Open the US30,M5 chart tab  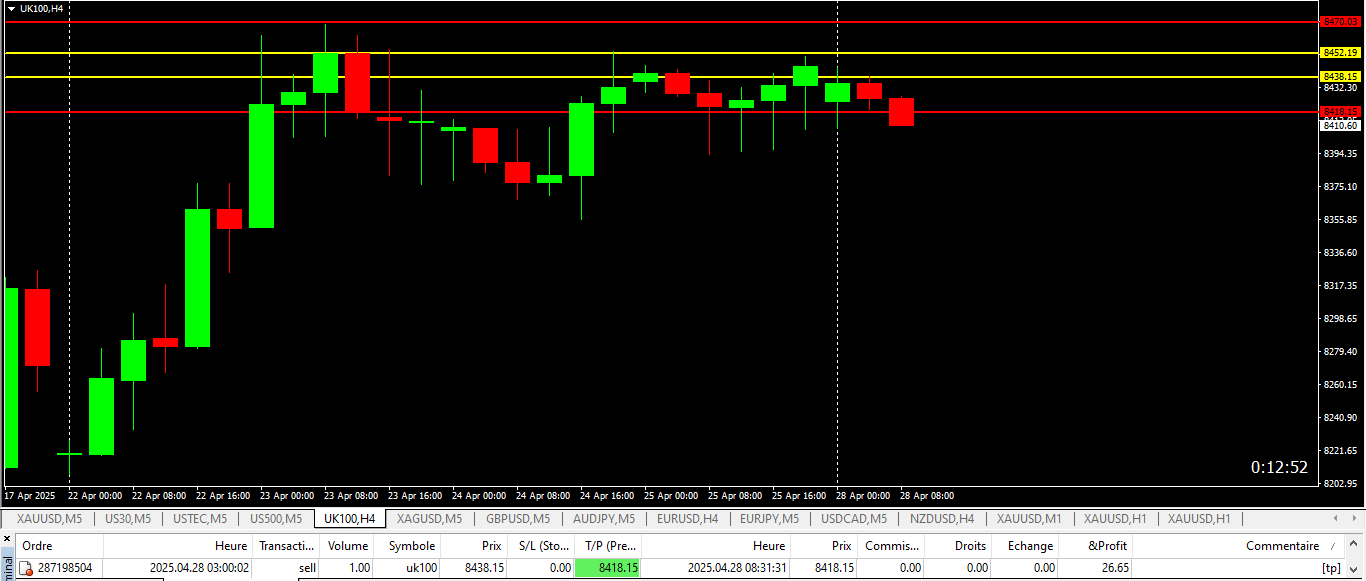pos(128,519)
